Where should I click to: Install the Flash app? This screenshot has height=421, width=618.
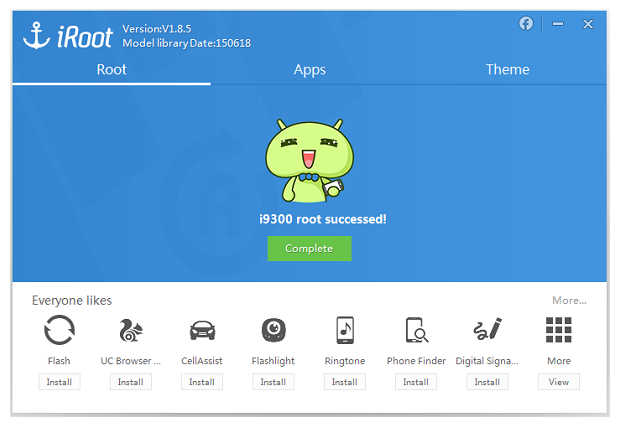[x=59, y=382]
